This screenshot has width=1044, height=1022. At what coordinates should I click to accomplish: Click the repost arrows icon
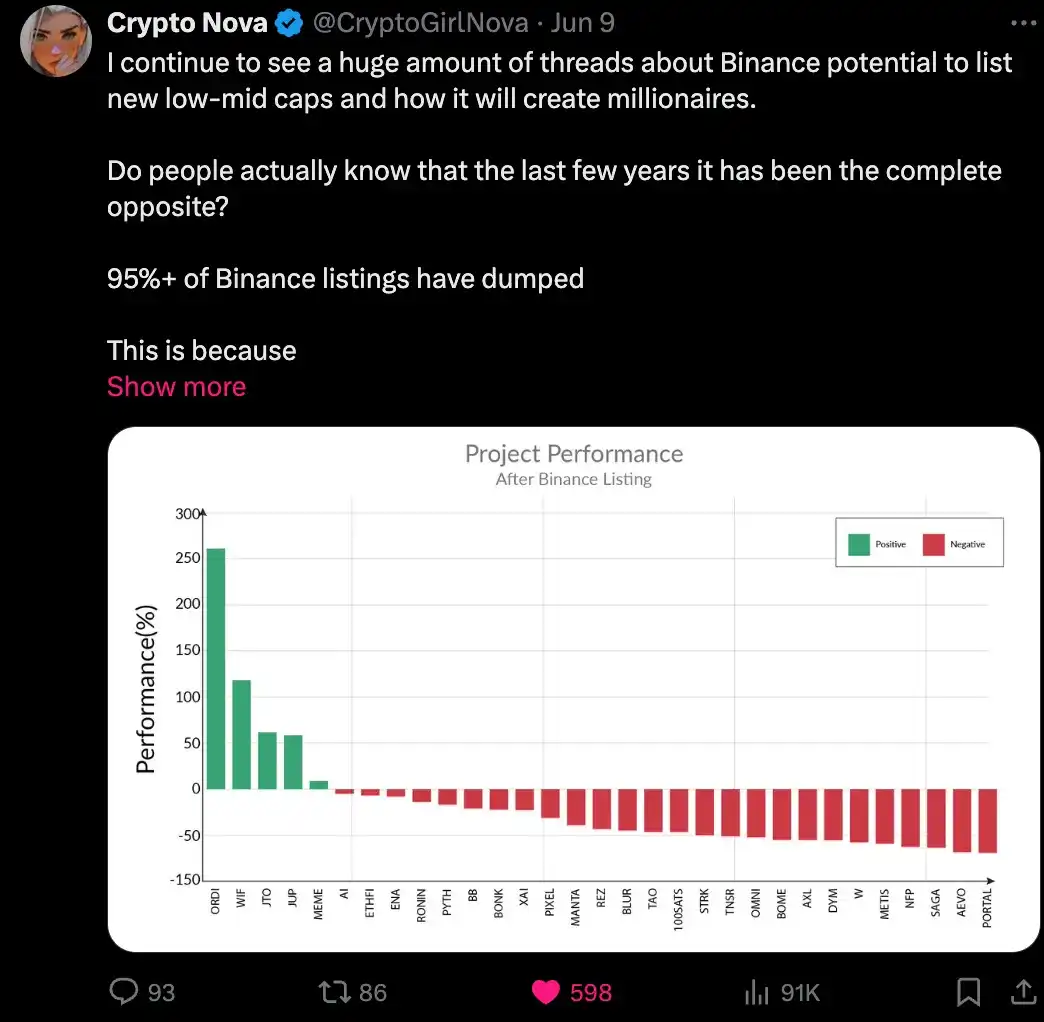tap(333, 991)
